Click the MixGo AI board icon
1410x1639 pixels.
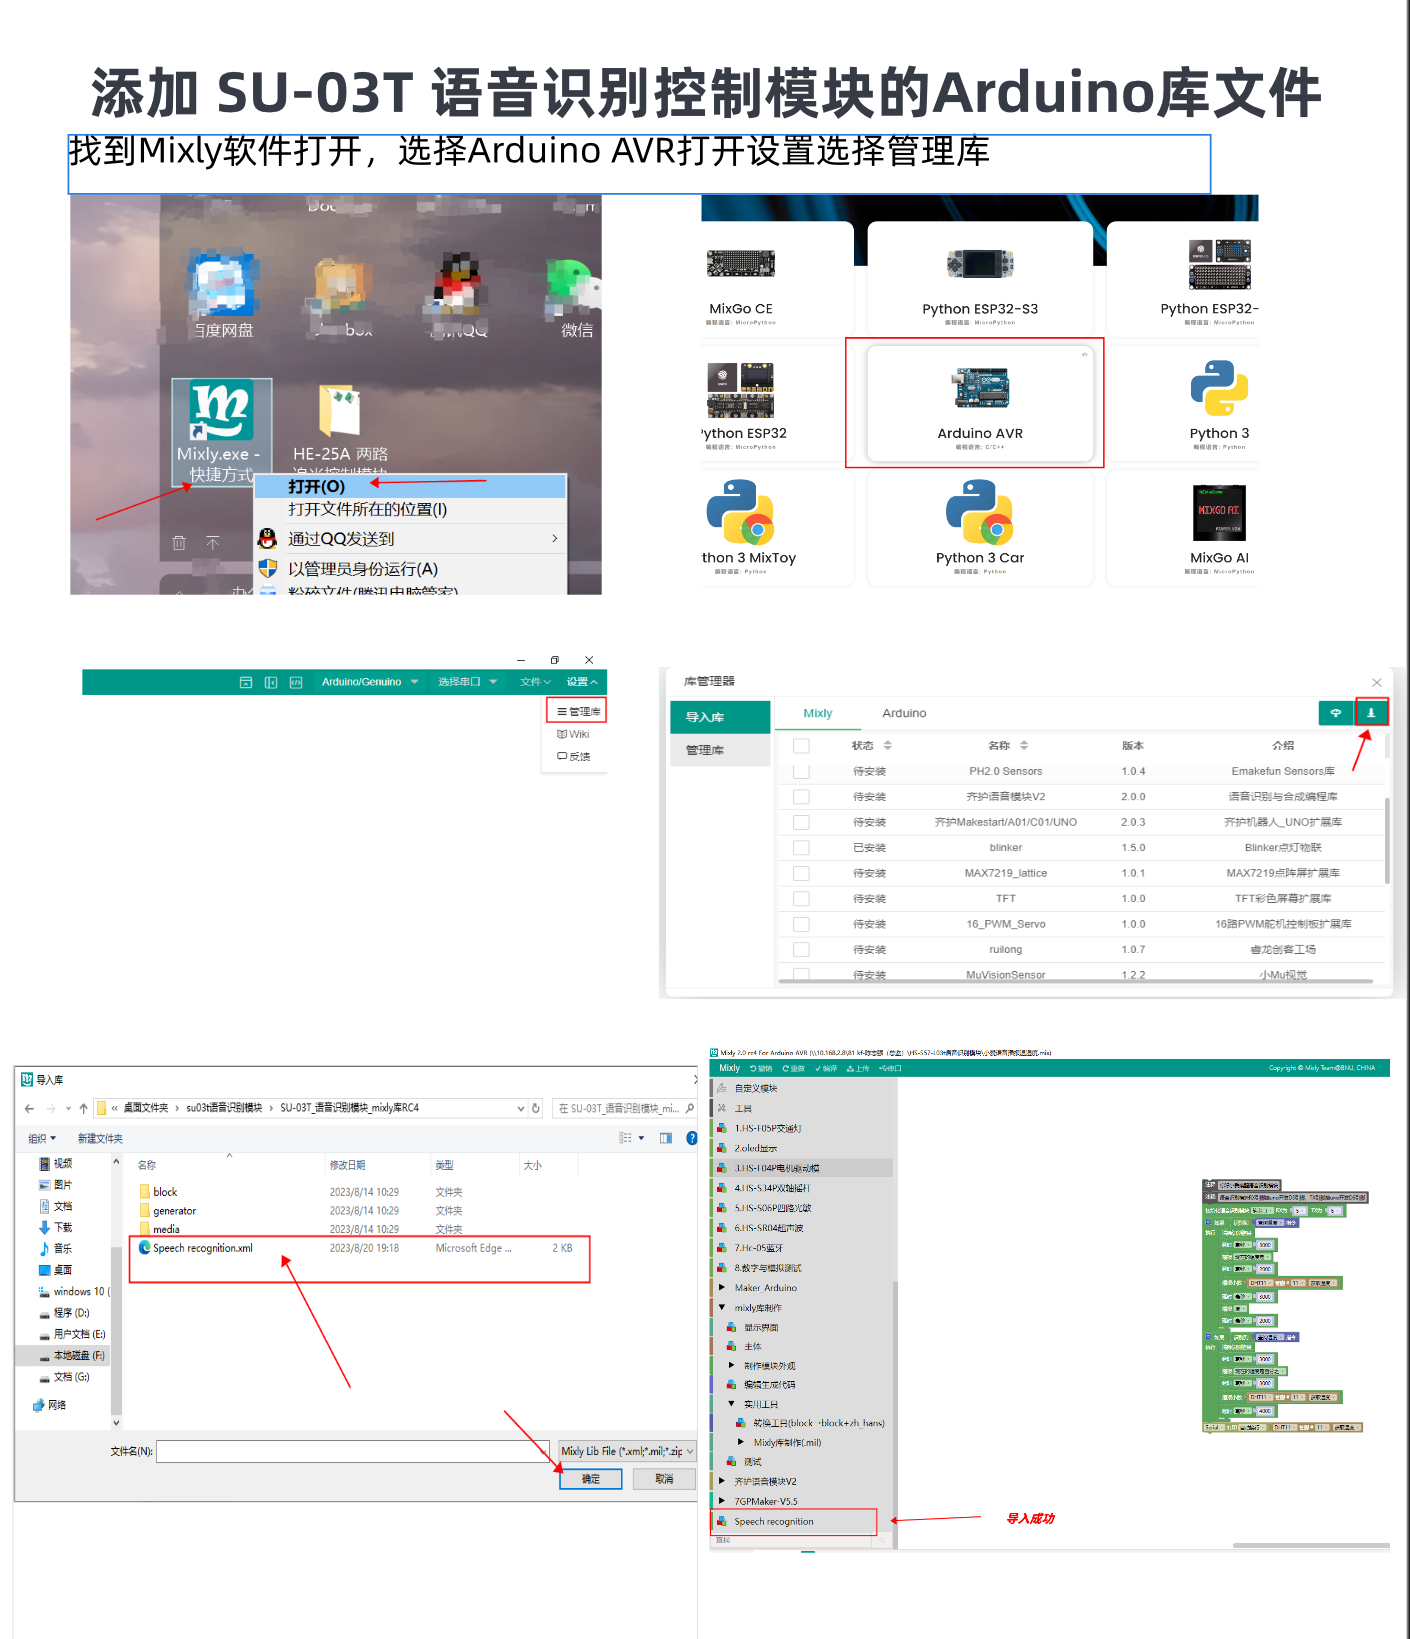click(x=1219, y=512)
